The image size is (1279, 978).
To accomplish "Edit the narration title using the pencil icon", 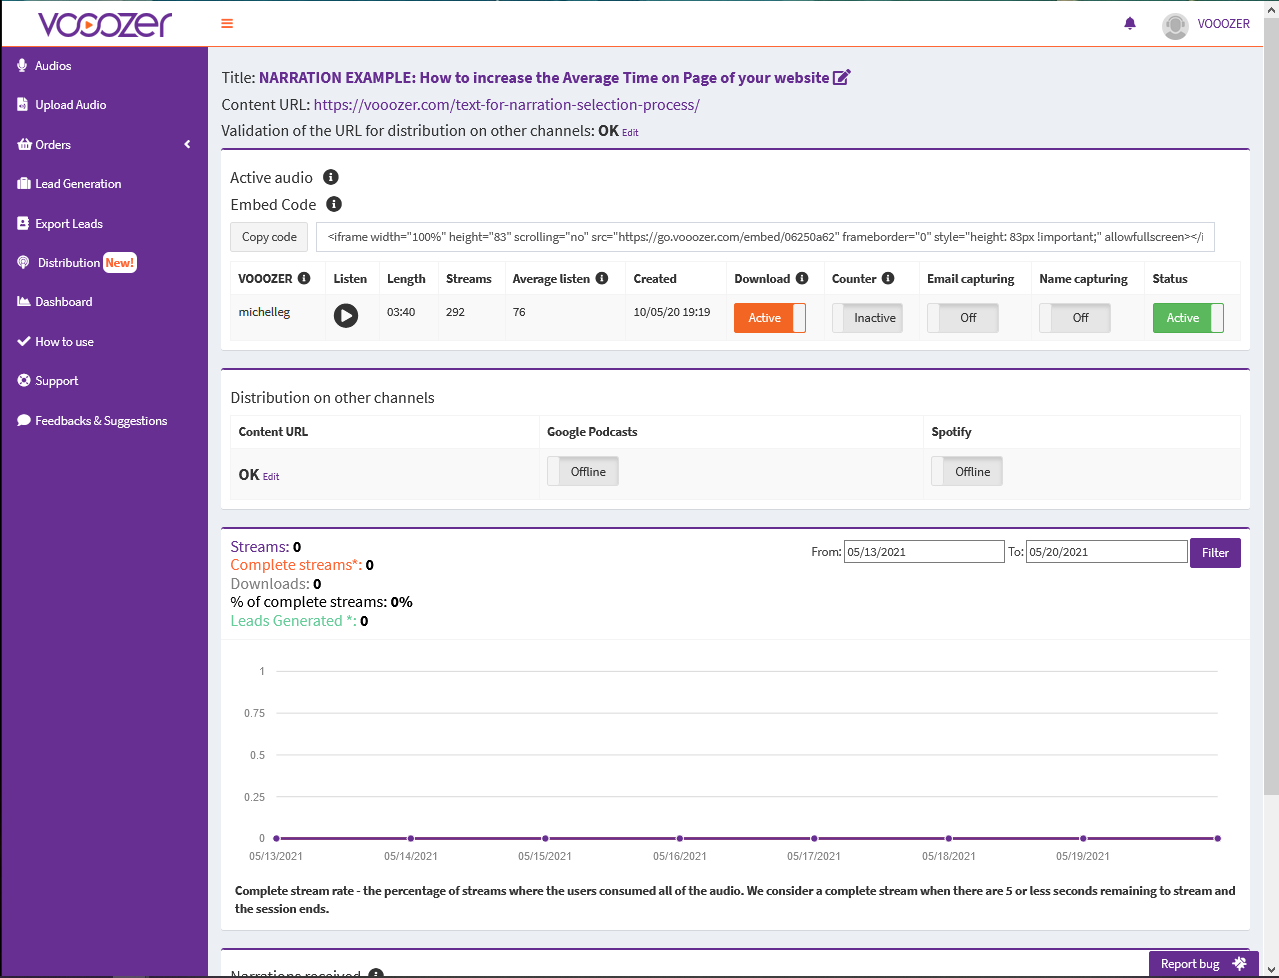I will (843, 76).
